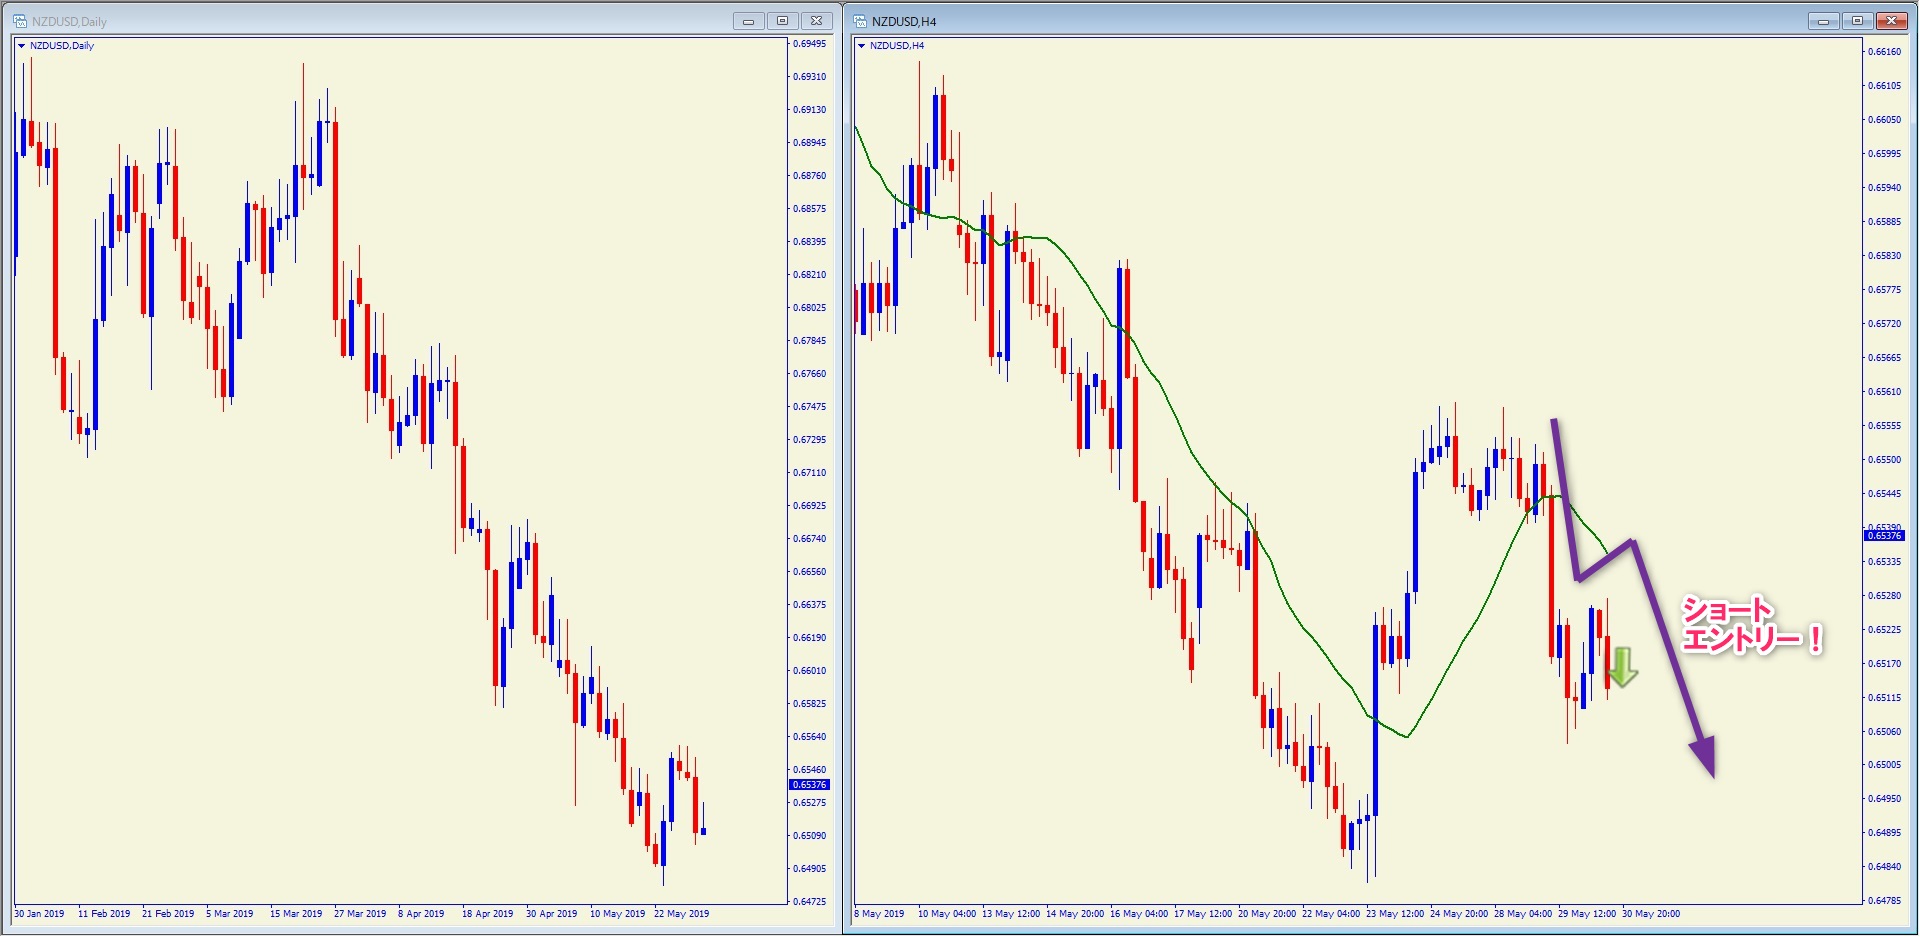This screenshot has height=937, width=1920.
Task: Click the chart icon in NZDUSD,Daily title bar
Action: pyautogui.click(x=20, y=21)
